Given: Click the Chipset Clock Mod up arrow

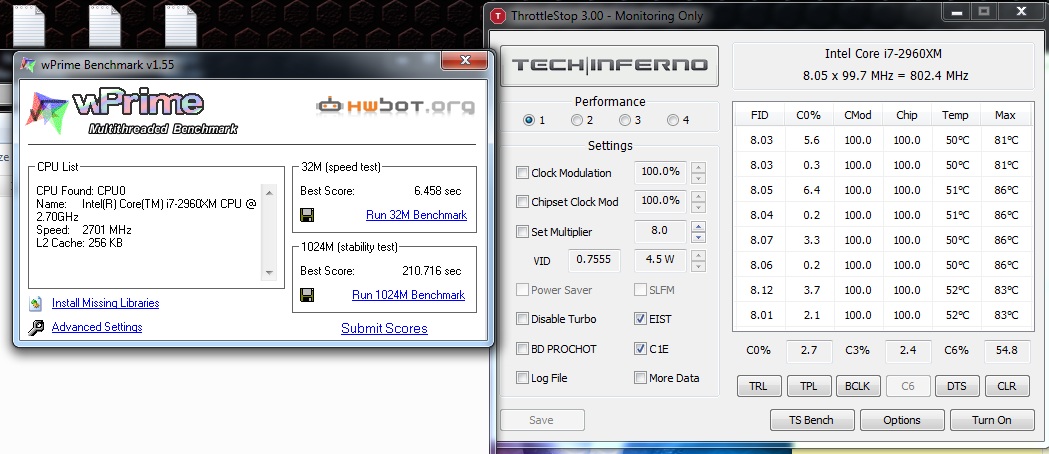Looking at the screenshot, I should point(698,196).
